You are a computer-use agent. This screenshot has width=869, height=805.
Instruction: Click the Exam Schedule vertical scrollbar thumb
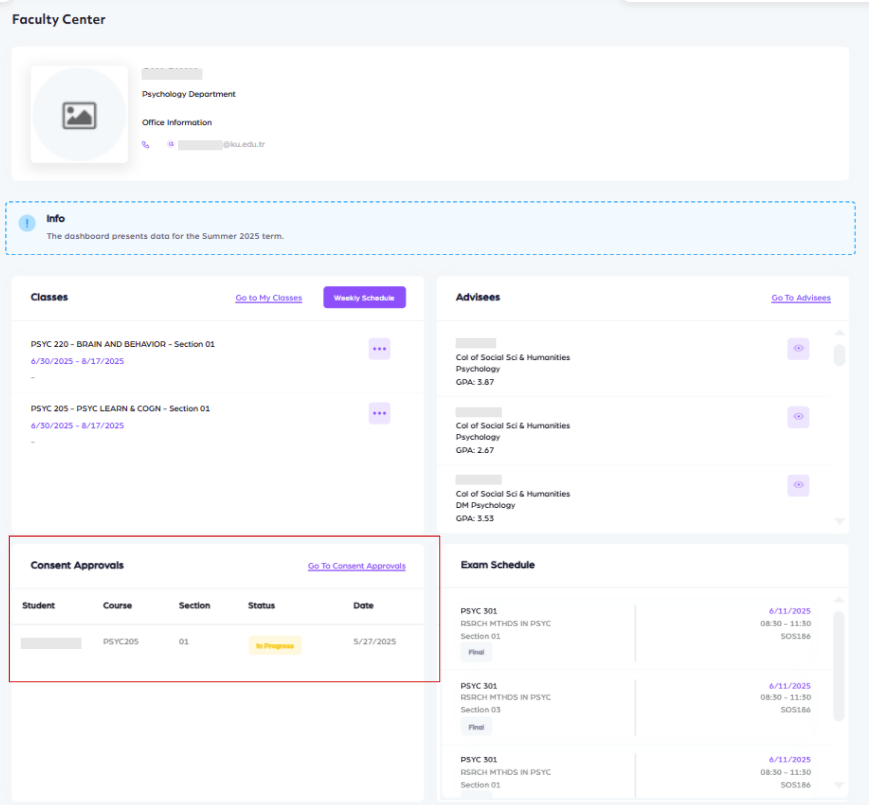(x=839, y=665)
